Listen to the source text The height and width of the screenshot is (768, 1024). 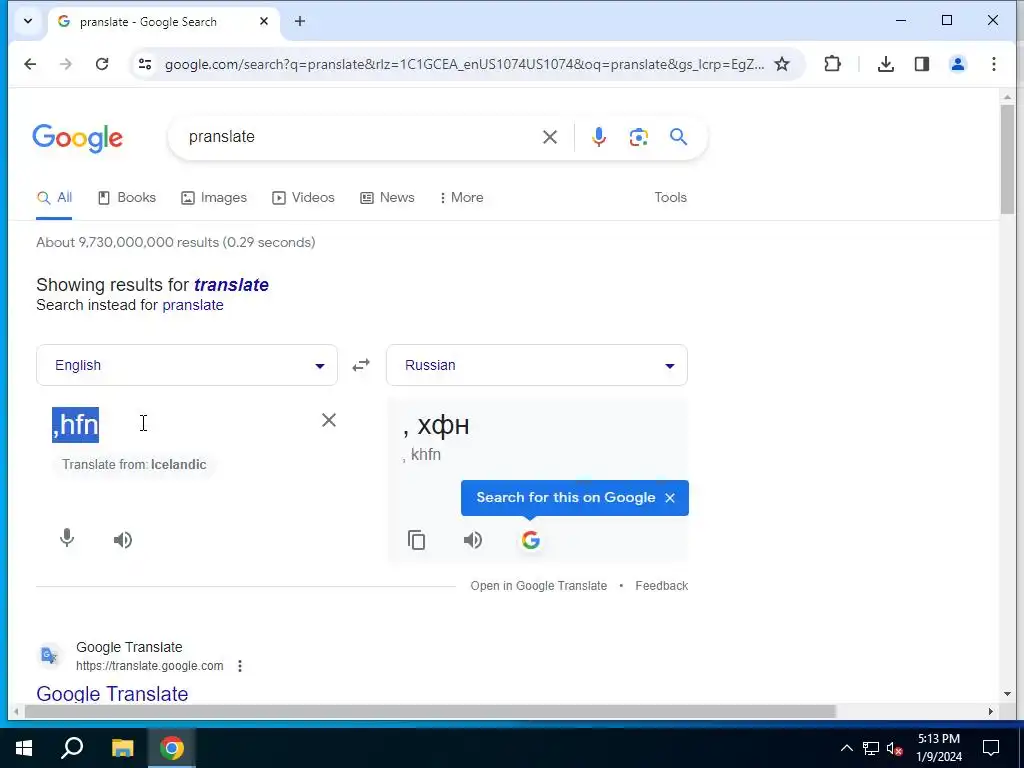click(123, 539)
